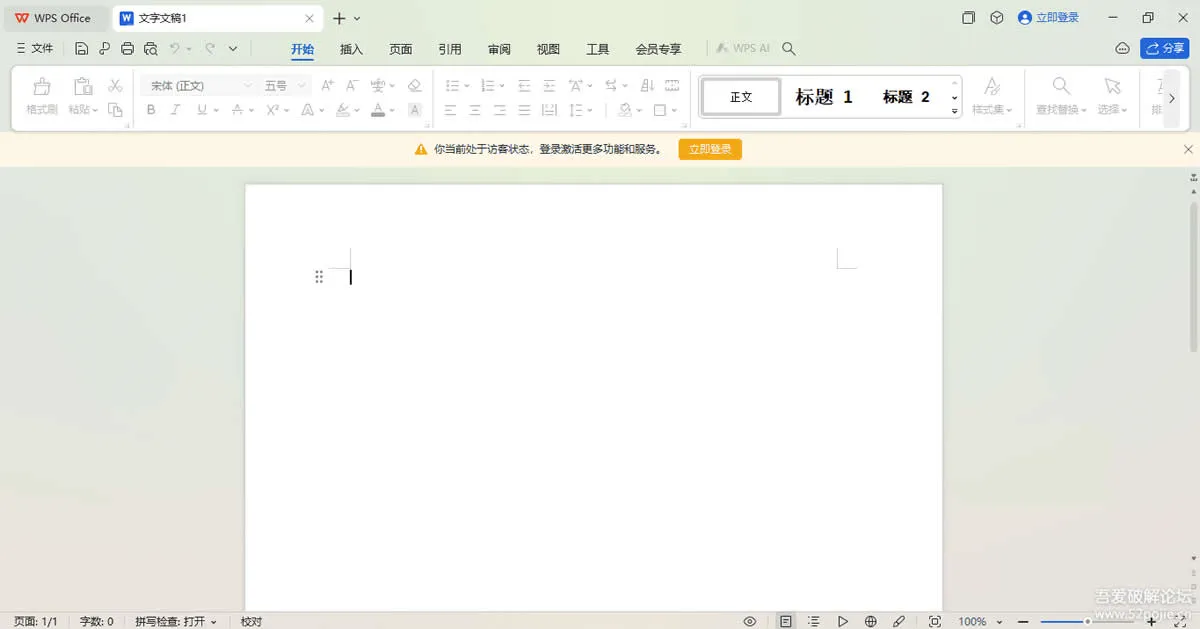Click the center align paragraph icon

(475, 110)
